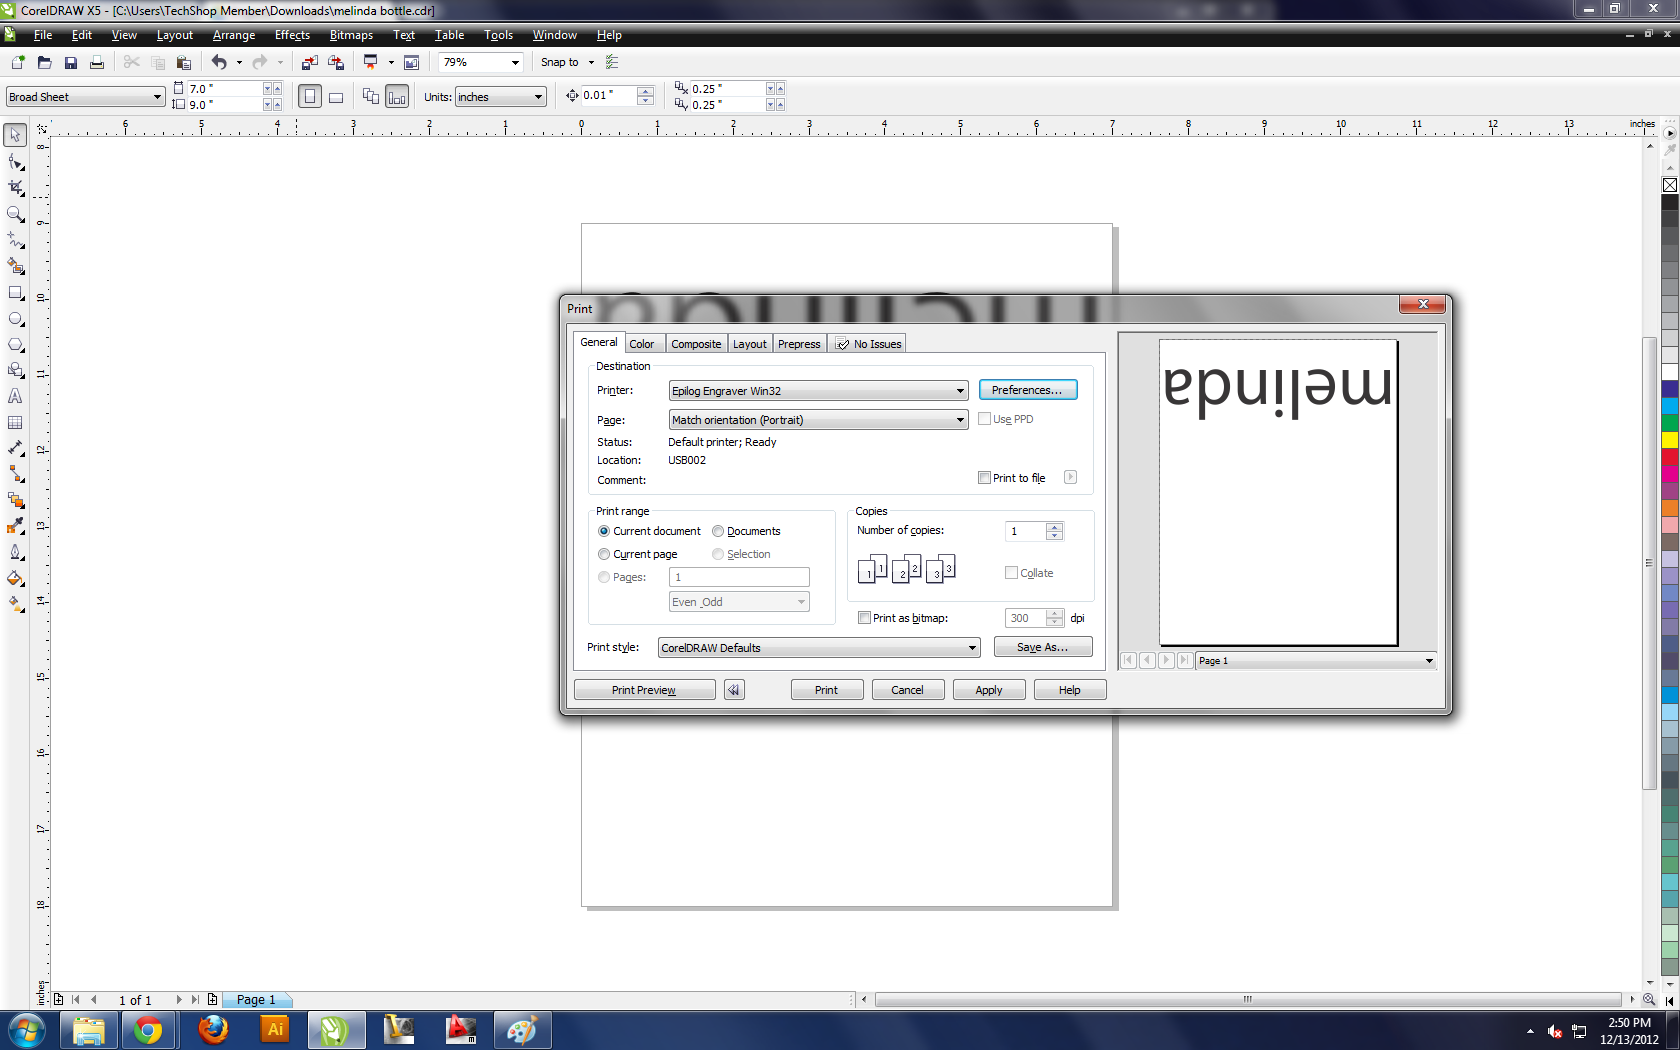Select the Rectangle tool
Screen dimensions: 1680x1050
15,293
